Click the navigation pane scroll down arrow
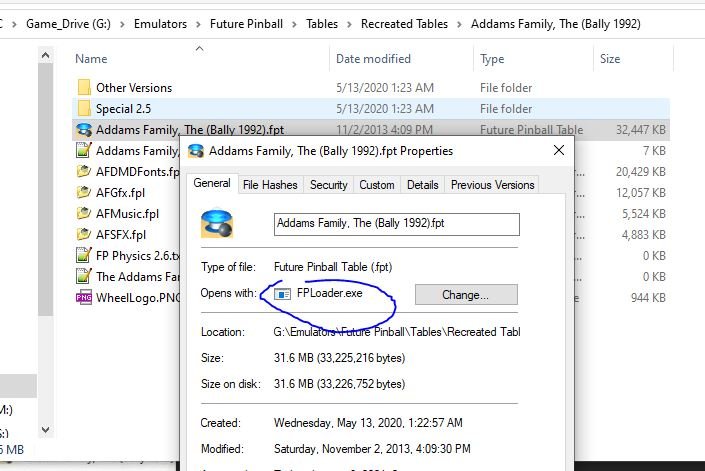 click(45, 430)
